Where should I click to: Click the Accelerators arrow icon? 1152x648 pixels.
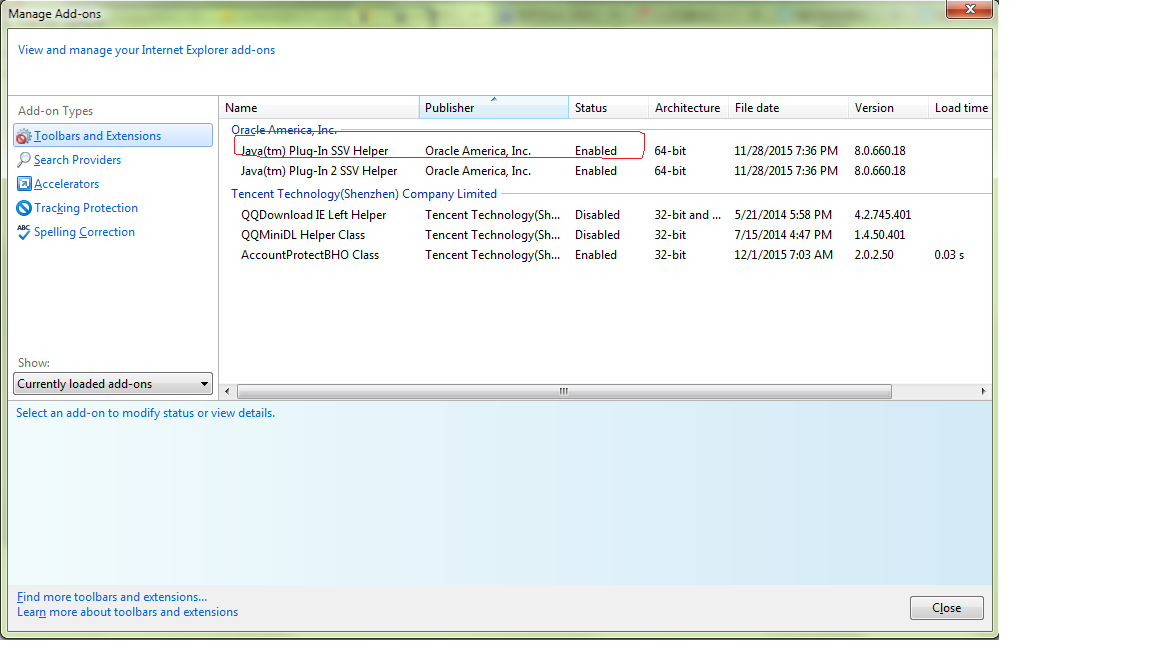pyautogui.click(x=24, y=184)
